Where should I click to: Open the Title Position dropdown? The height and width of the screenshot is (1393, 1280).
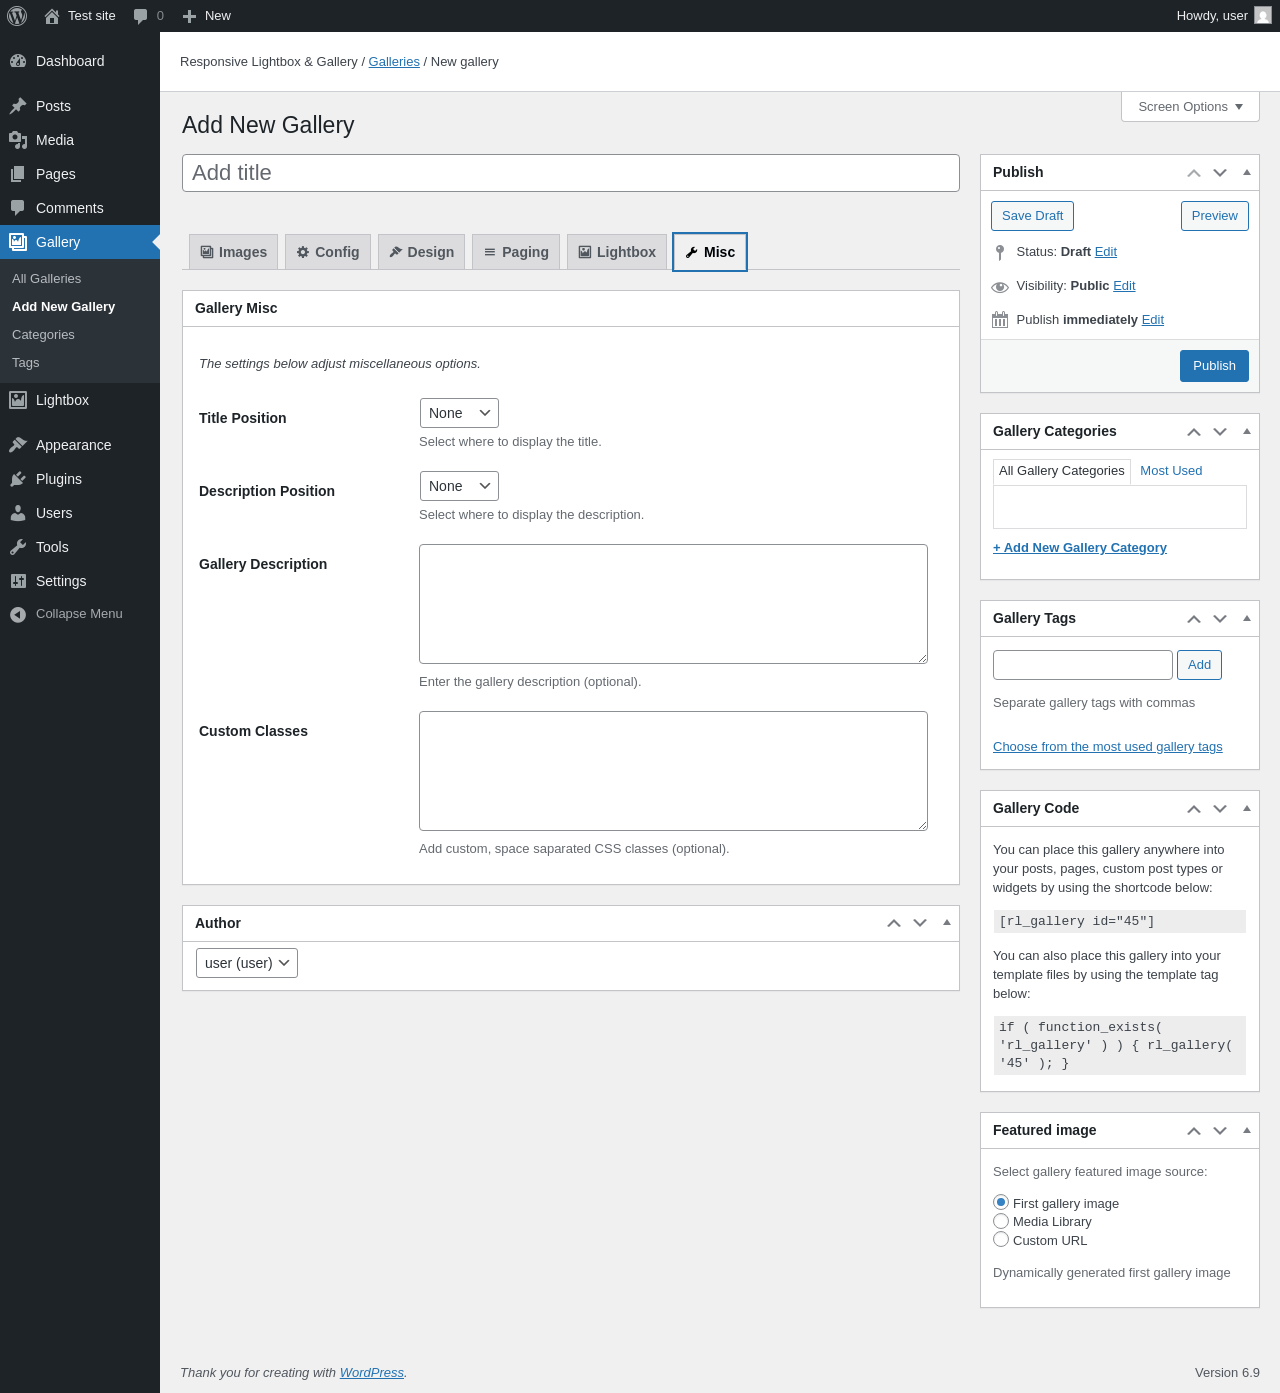pos(459,413)
